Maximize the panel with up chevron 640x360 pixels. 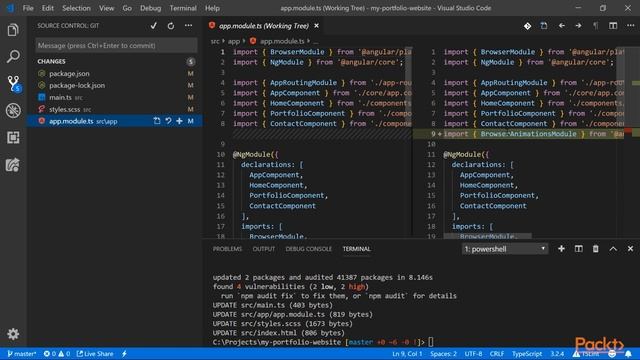coord(613,249)
